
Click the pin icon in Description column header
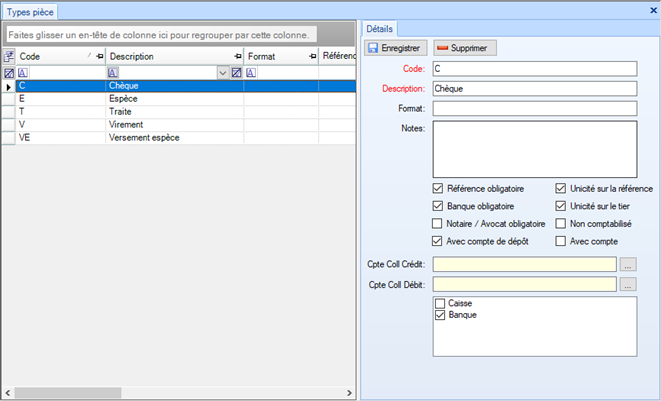tap(237, 57)
